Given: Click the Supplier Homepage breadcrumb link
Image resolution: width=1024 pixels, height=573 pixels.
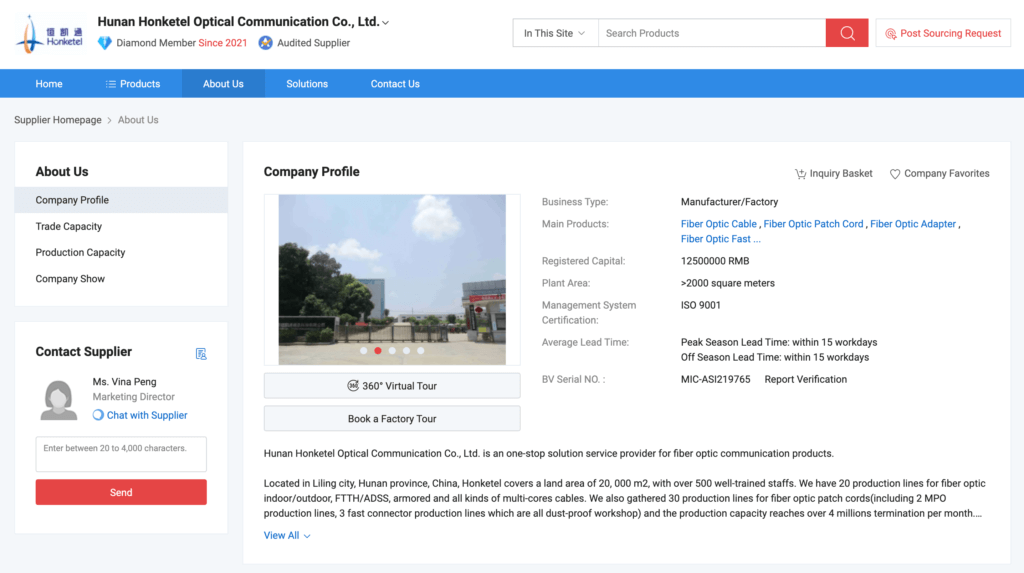Looking at the screenshot, I should 58,120.
